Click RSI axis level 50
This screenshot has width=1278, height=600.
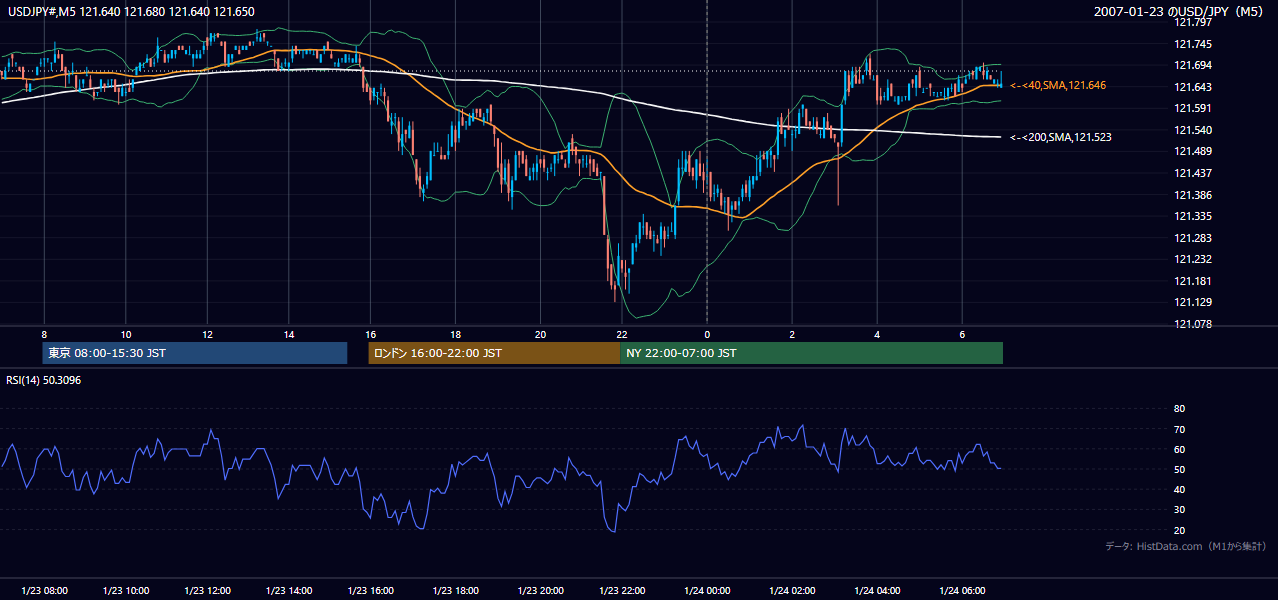[1179, 469]
